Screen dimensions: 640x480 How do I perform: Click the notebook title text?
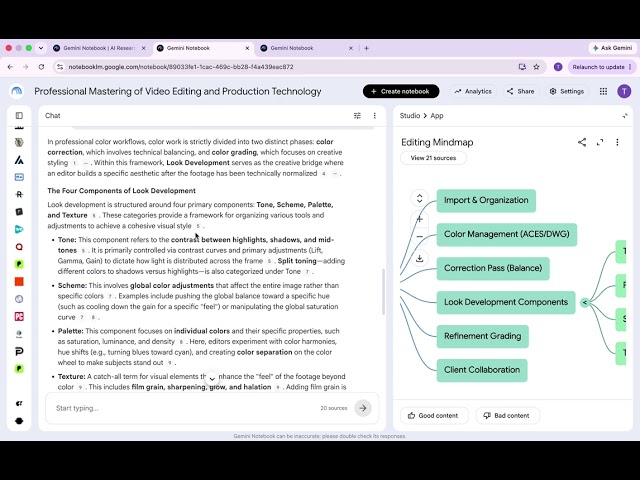pyautogui.click(x=178, y=91)
